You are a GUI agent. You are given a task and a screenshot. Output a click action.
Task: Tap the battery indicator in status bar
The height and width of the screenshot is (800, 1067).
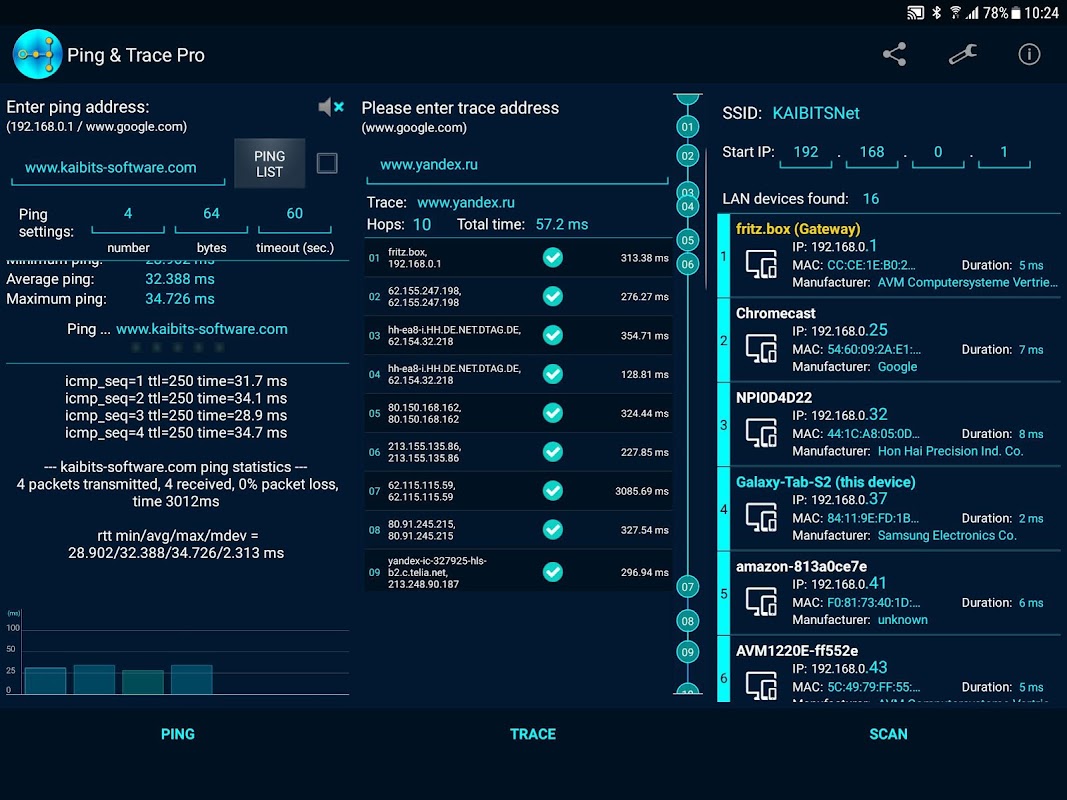[x=1016, y=13]
